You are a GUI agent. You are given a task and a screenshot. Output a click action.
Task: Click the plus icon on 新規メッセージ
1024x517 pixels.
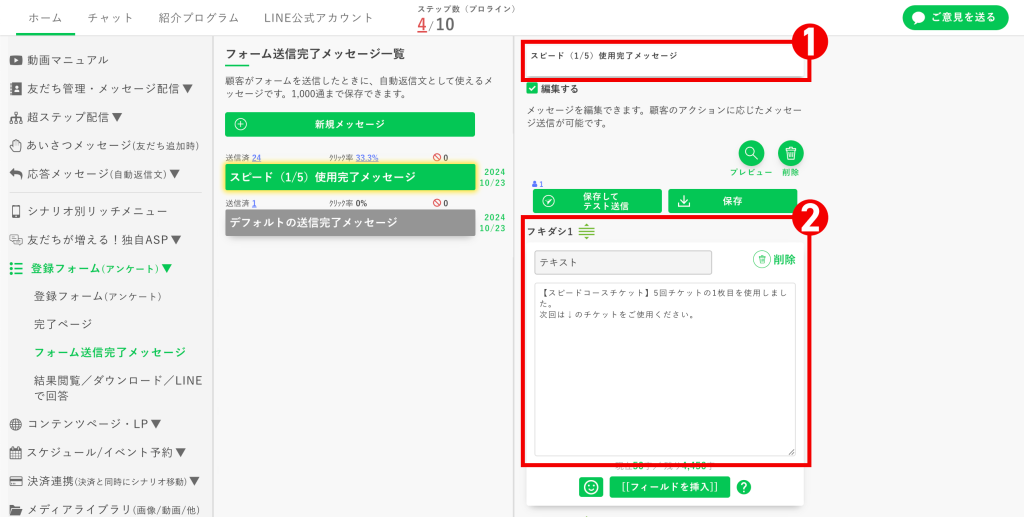240,125
